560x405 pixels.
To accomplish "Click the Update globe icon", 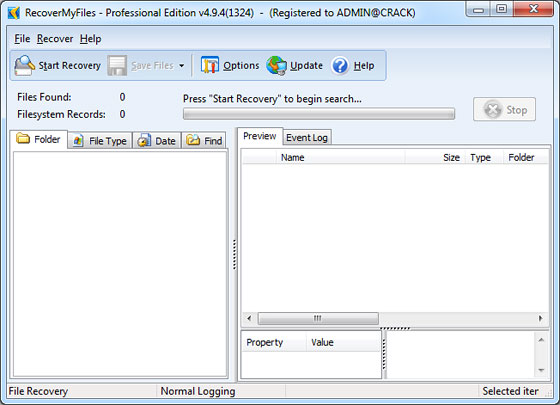I will pyautogui.click(x=276, y=65).
